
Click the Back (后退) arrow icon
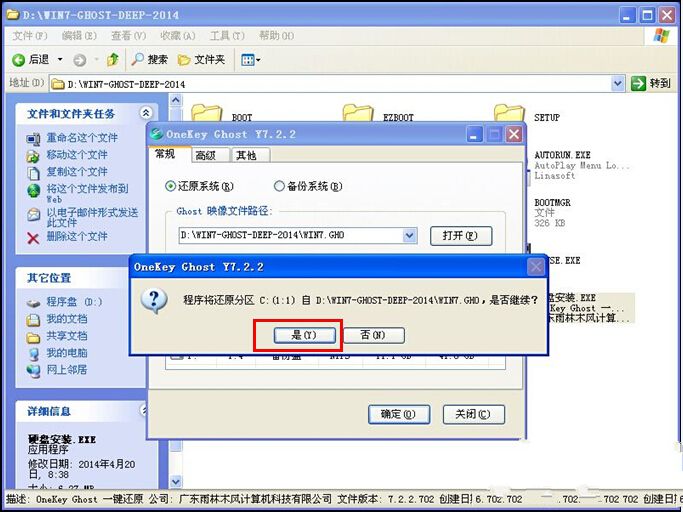click(18, 60)
